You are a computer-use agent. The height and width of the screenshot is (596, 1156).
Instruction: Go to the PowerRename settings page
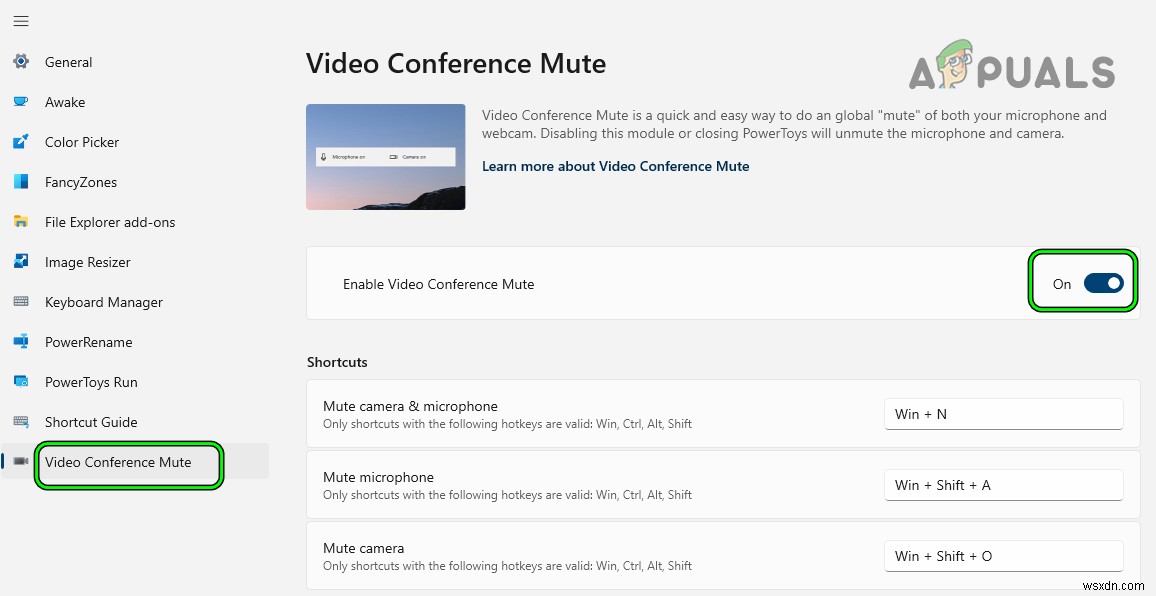[x=88, y=342]
